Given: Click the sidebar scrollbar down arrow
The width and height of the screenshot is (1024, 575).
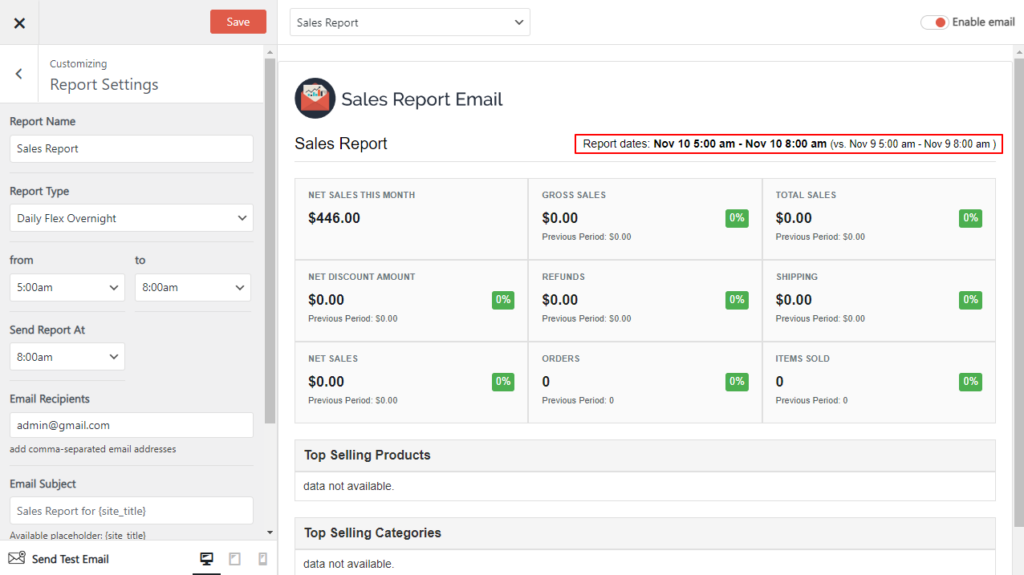Looking at the screenshot, I should (270, 533).
